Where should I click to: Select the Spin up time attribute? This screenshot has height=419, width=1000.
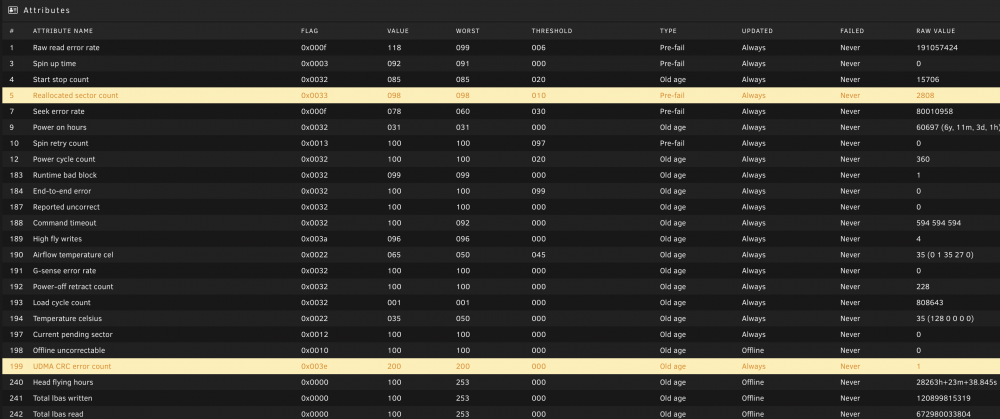(x=54, y=64)
